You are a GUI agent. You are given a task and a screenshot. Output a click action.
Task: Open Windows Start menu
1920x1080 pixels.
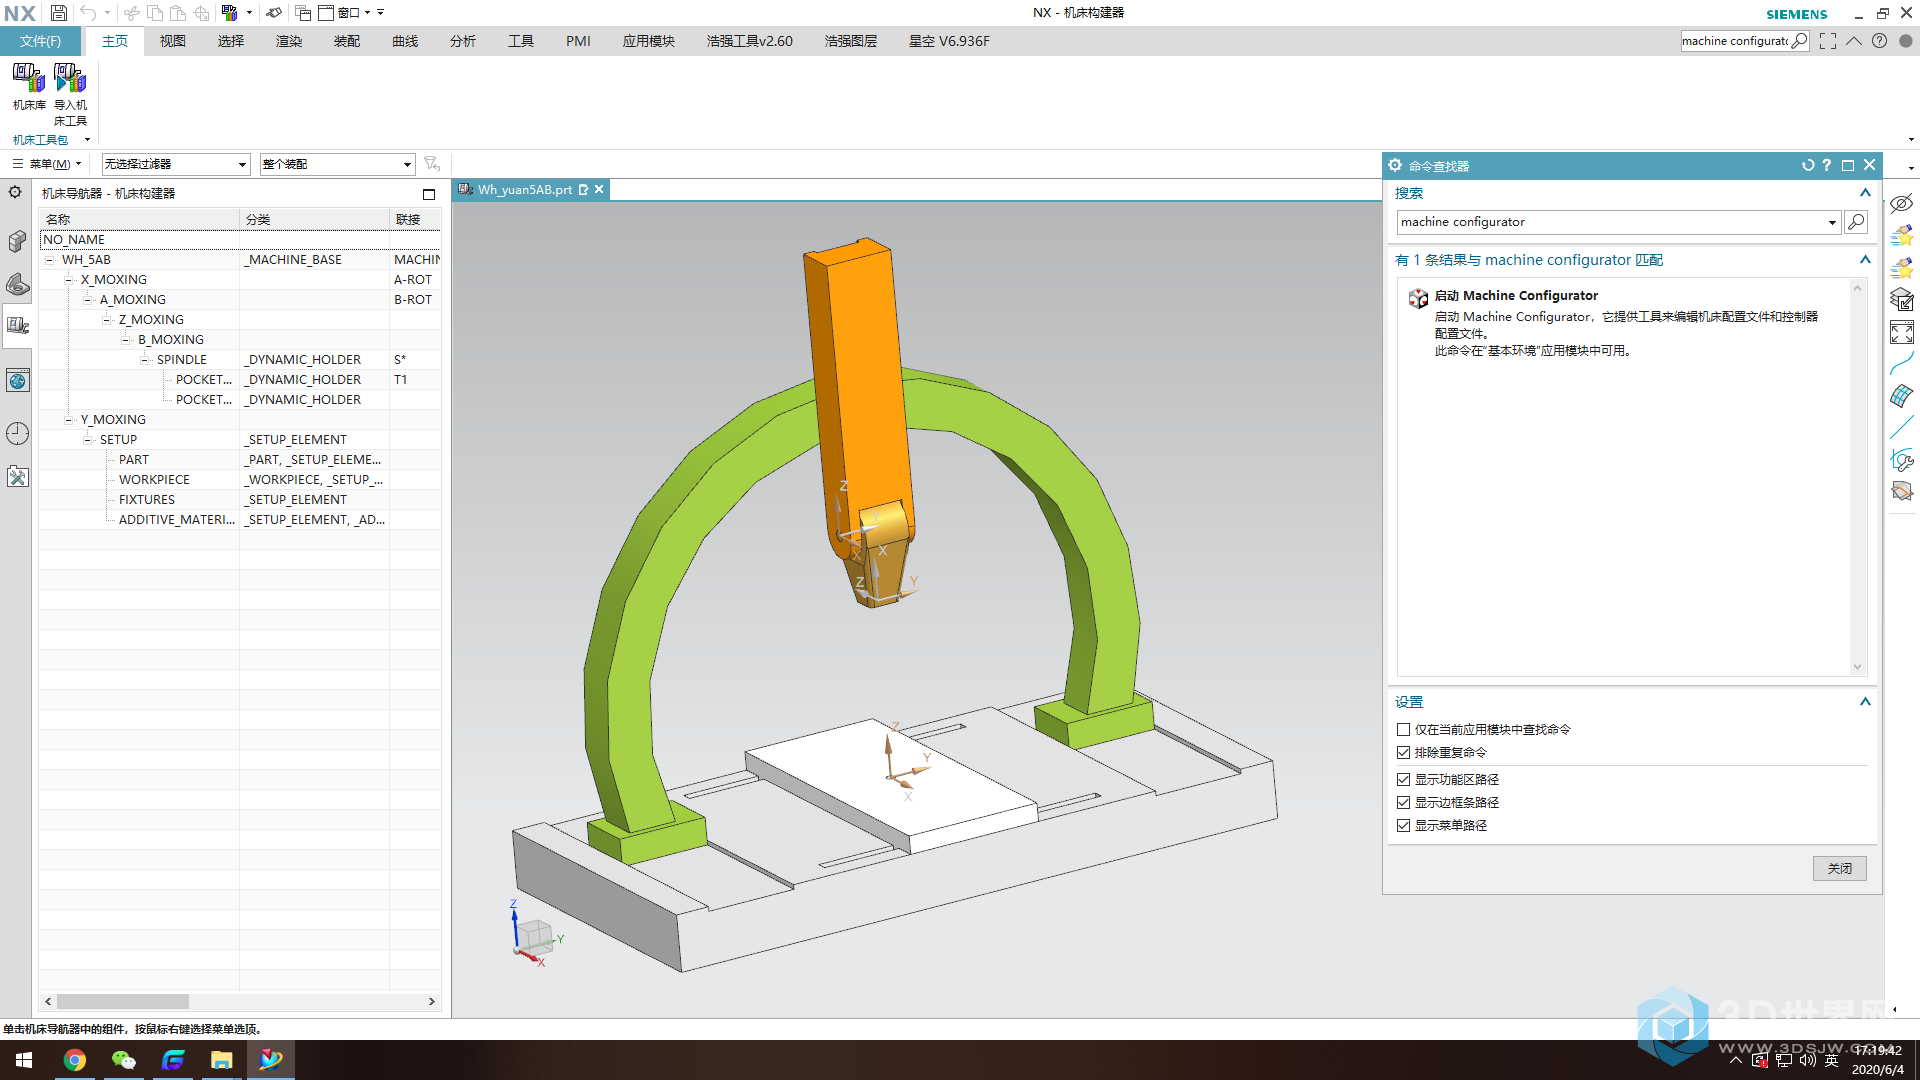click(24, 1060)
